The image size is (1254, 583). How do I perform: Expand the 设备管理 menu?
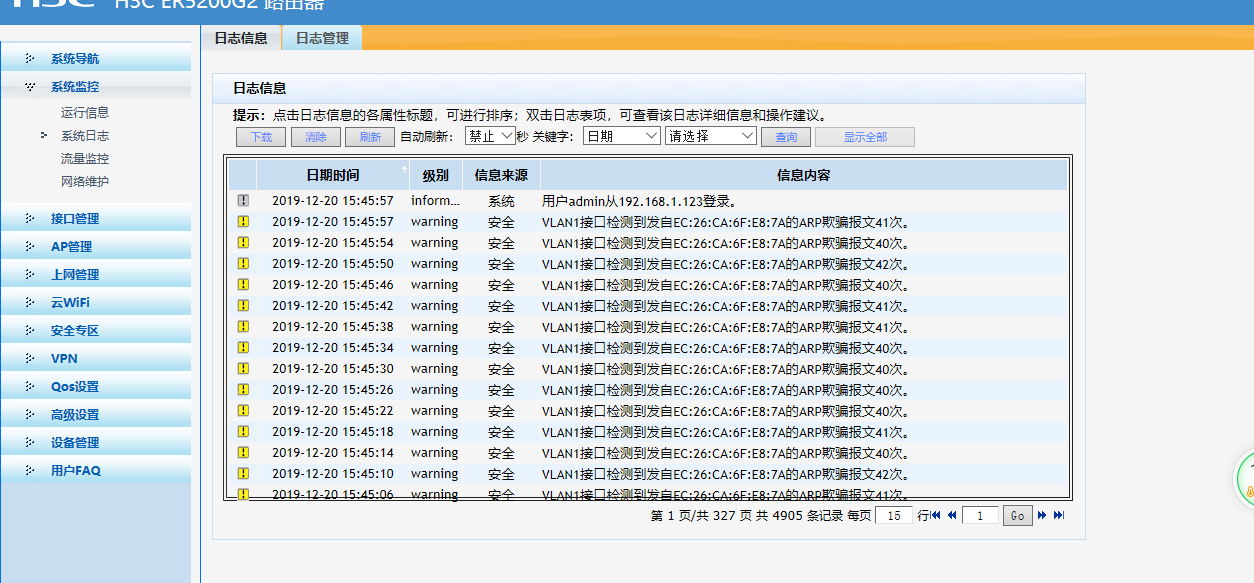96,443
